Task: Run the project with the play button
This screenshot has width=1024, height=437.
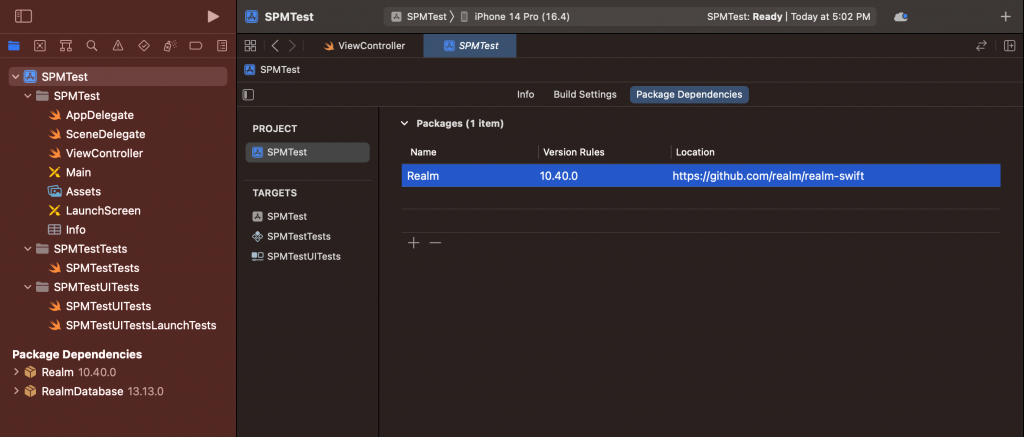Action: coord(212,16)
